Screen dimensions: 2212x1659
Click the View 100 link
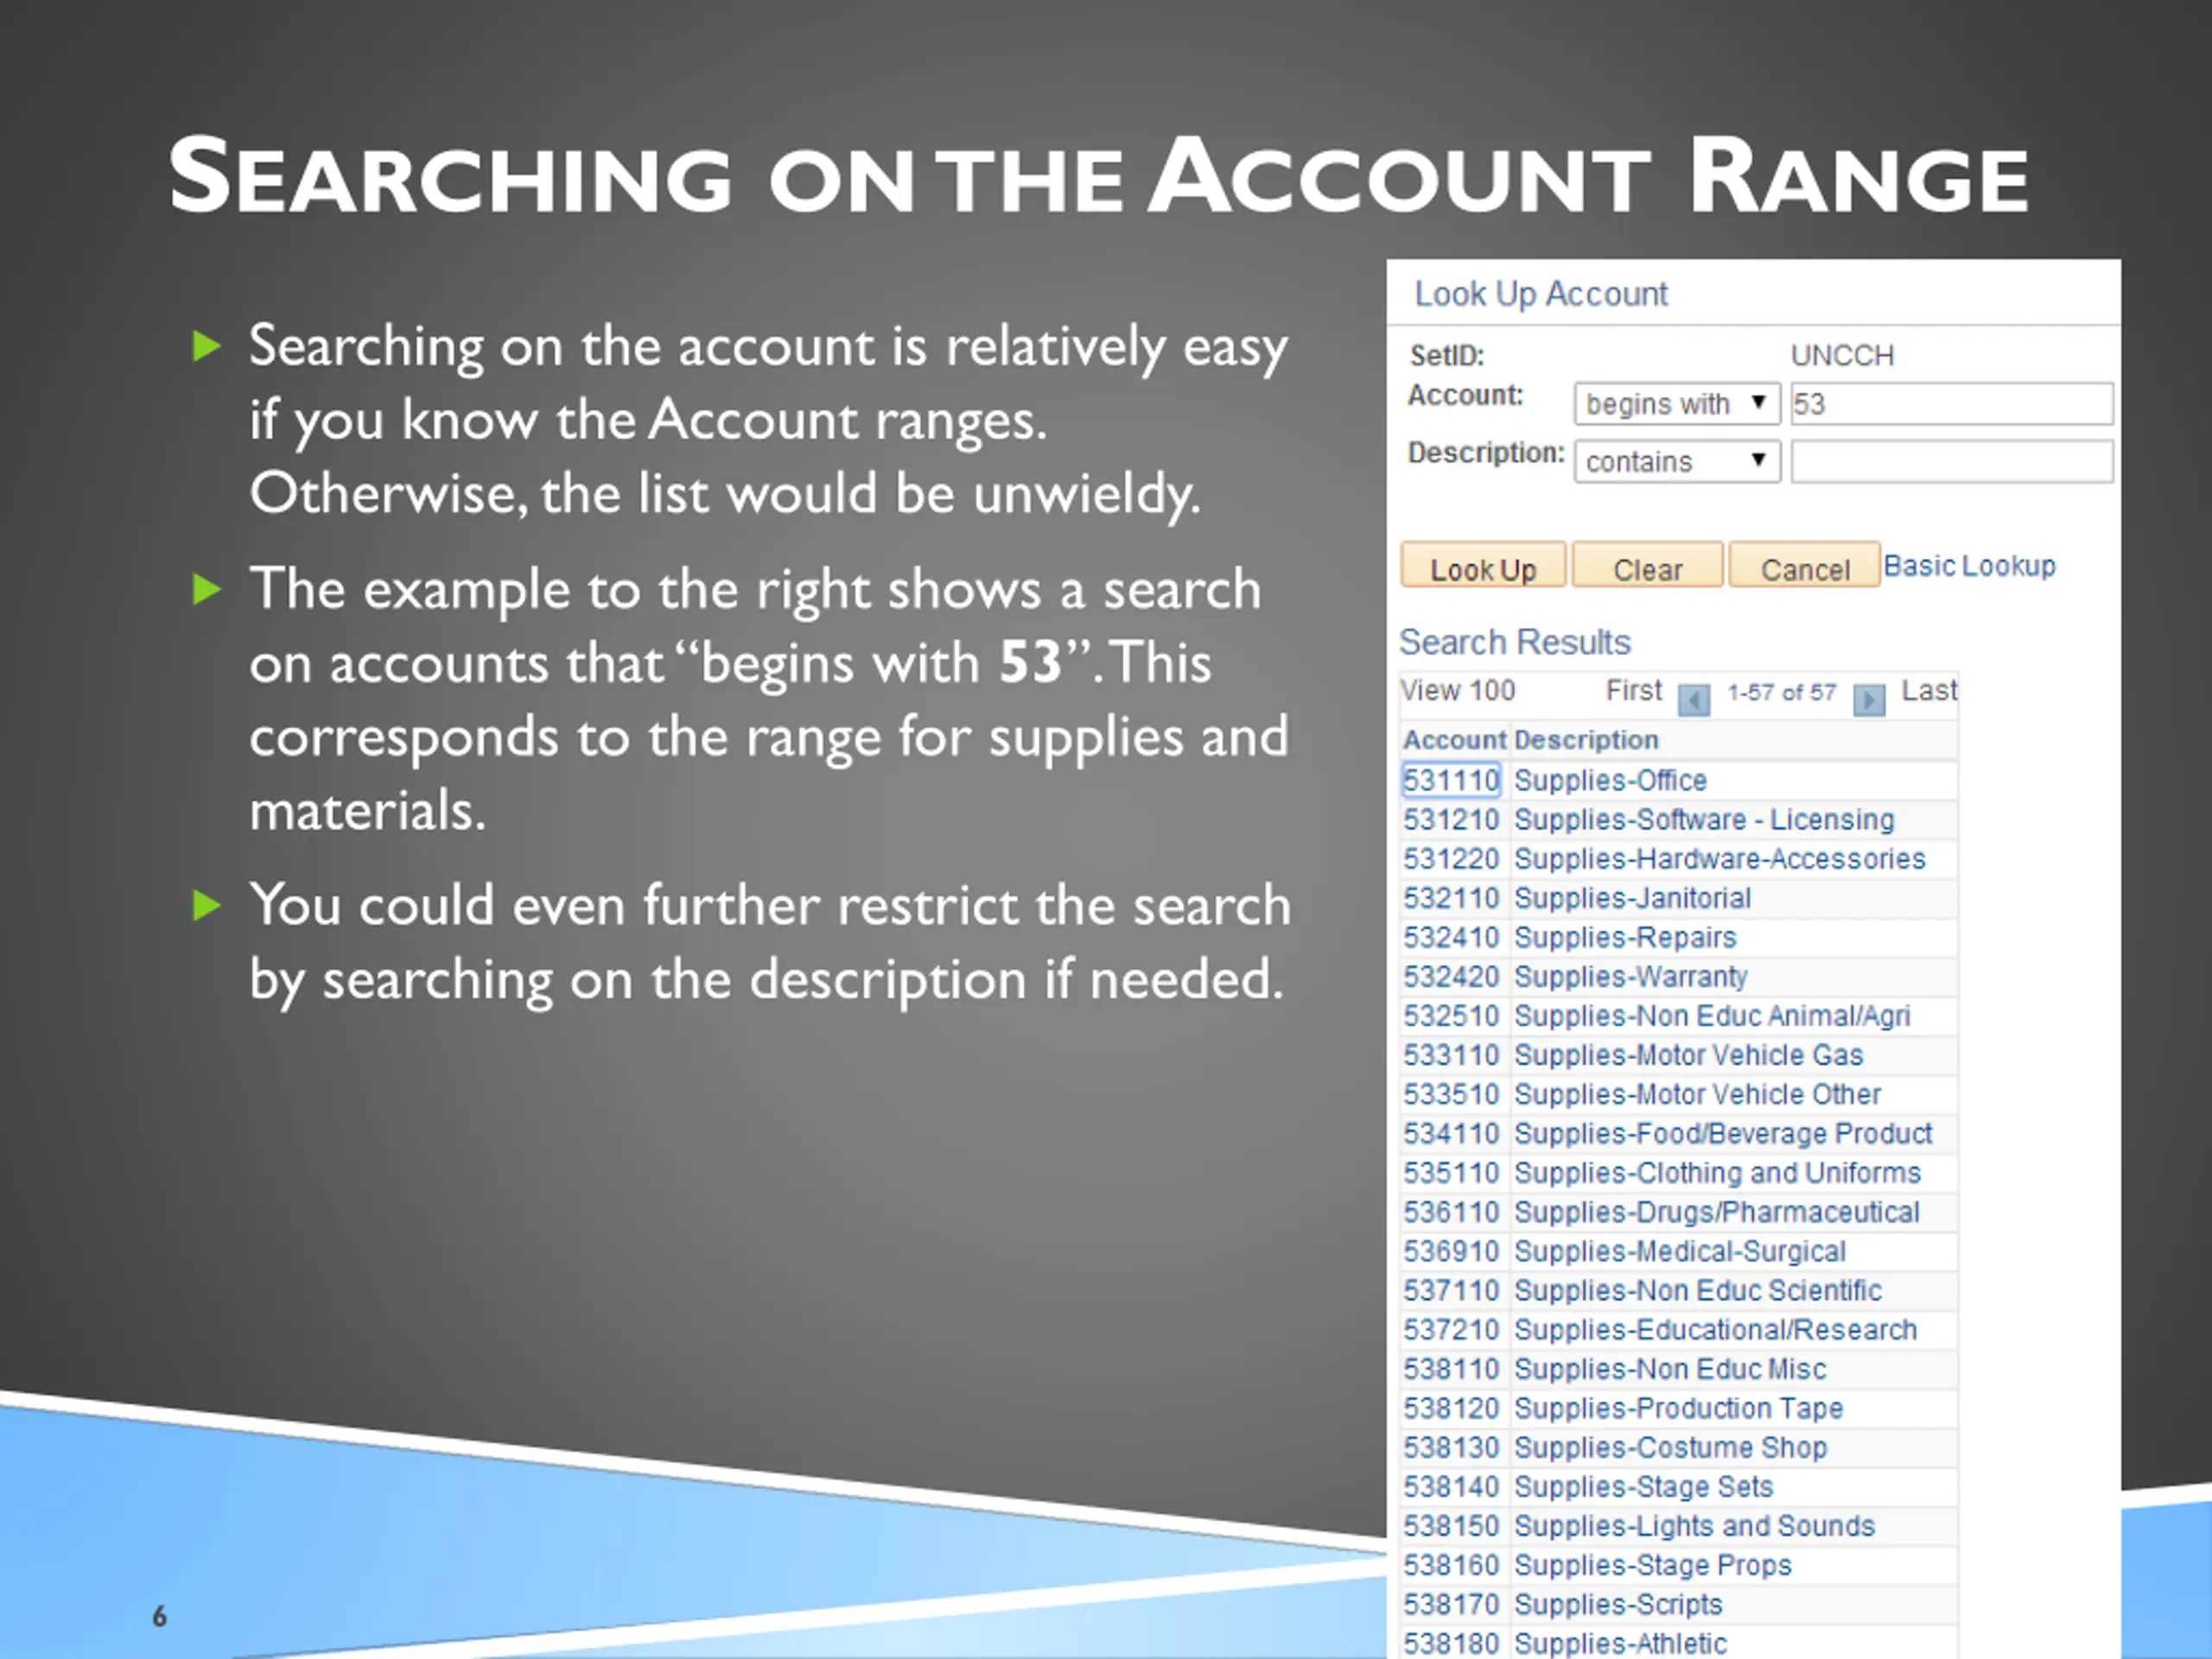pos(1457,690)
